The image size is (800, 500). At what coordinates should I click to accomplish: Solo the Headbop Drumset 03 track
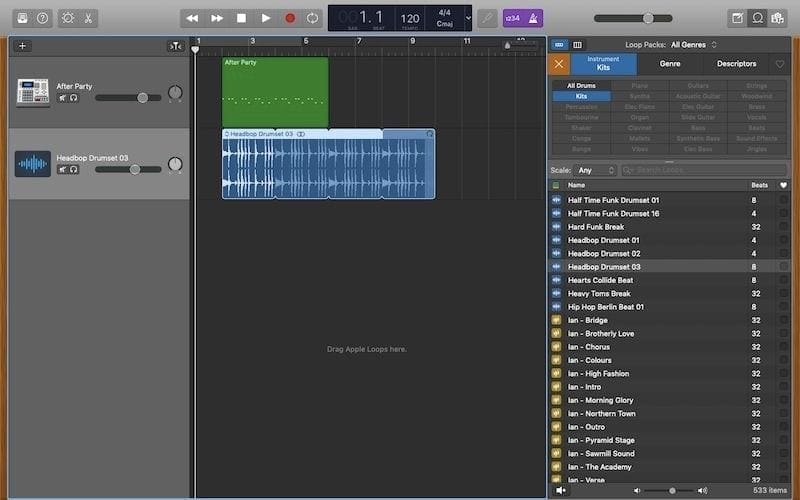point(73,169)
